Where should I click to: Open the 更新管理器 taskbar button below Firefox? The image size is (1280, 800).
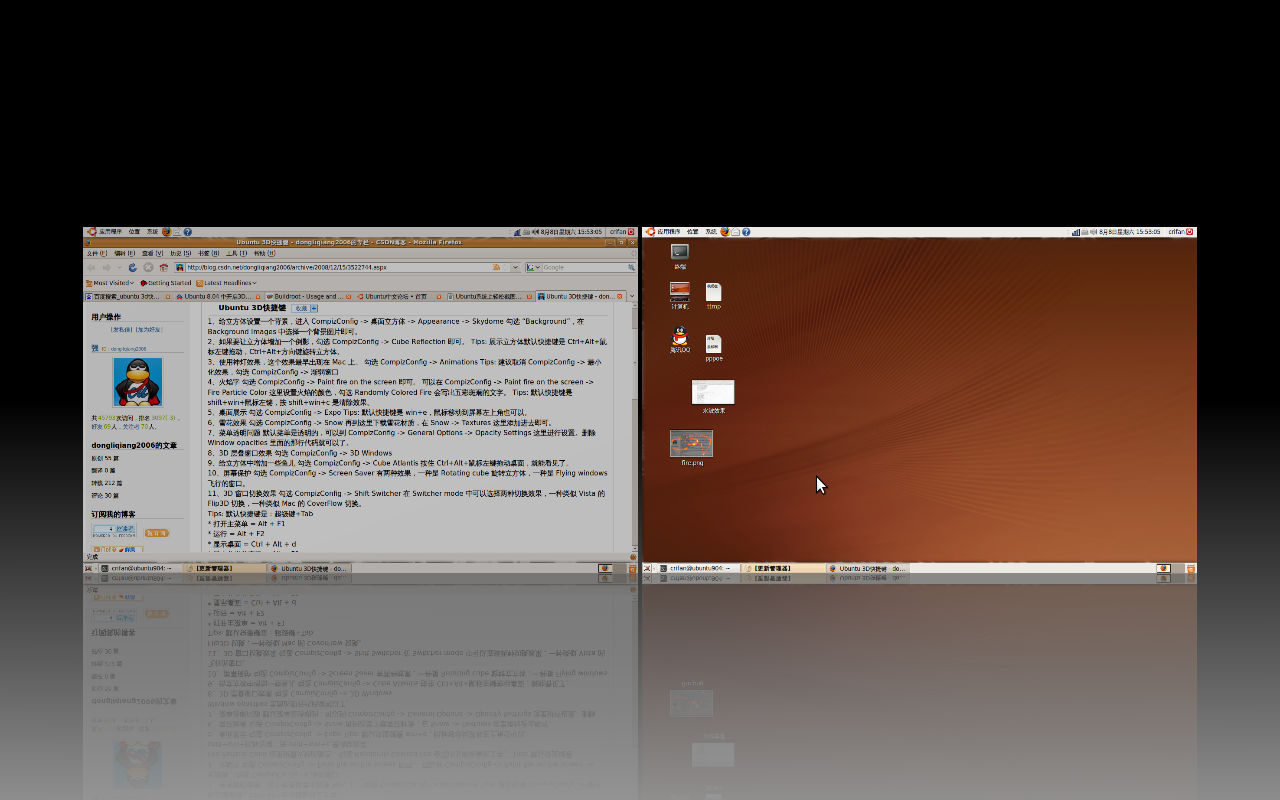coord(224,568)
